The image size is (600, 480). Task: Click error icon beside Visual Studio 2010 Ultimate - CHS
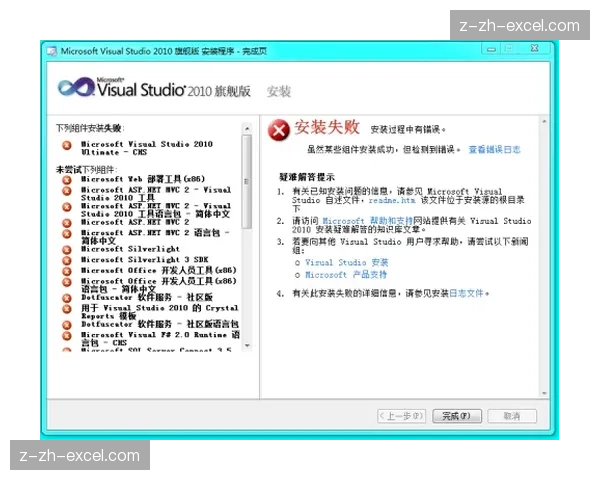coord(67,145)
